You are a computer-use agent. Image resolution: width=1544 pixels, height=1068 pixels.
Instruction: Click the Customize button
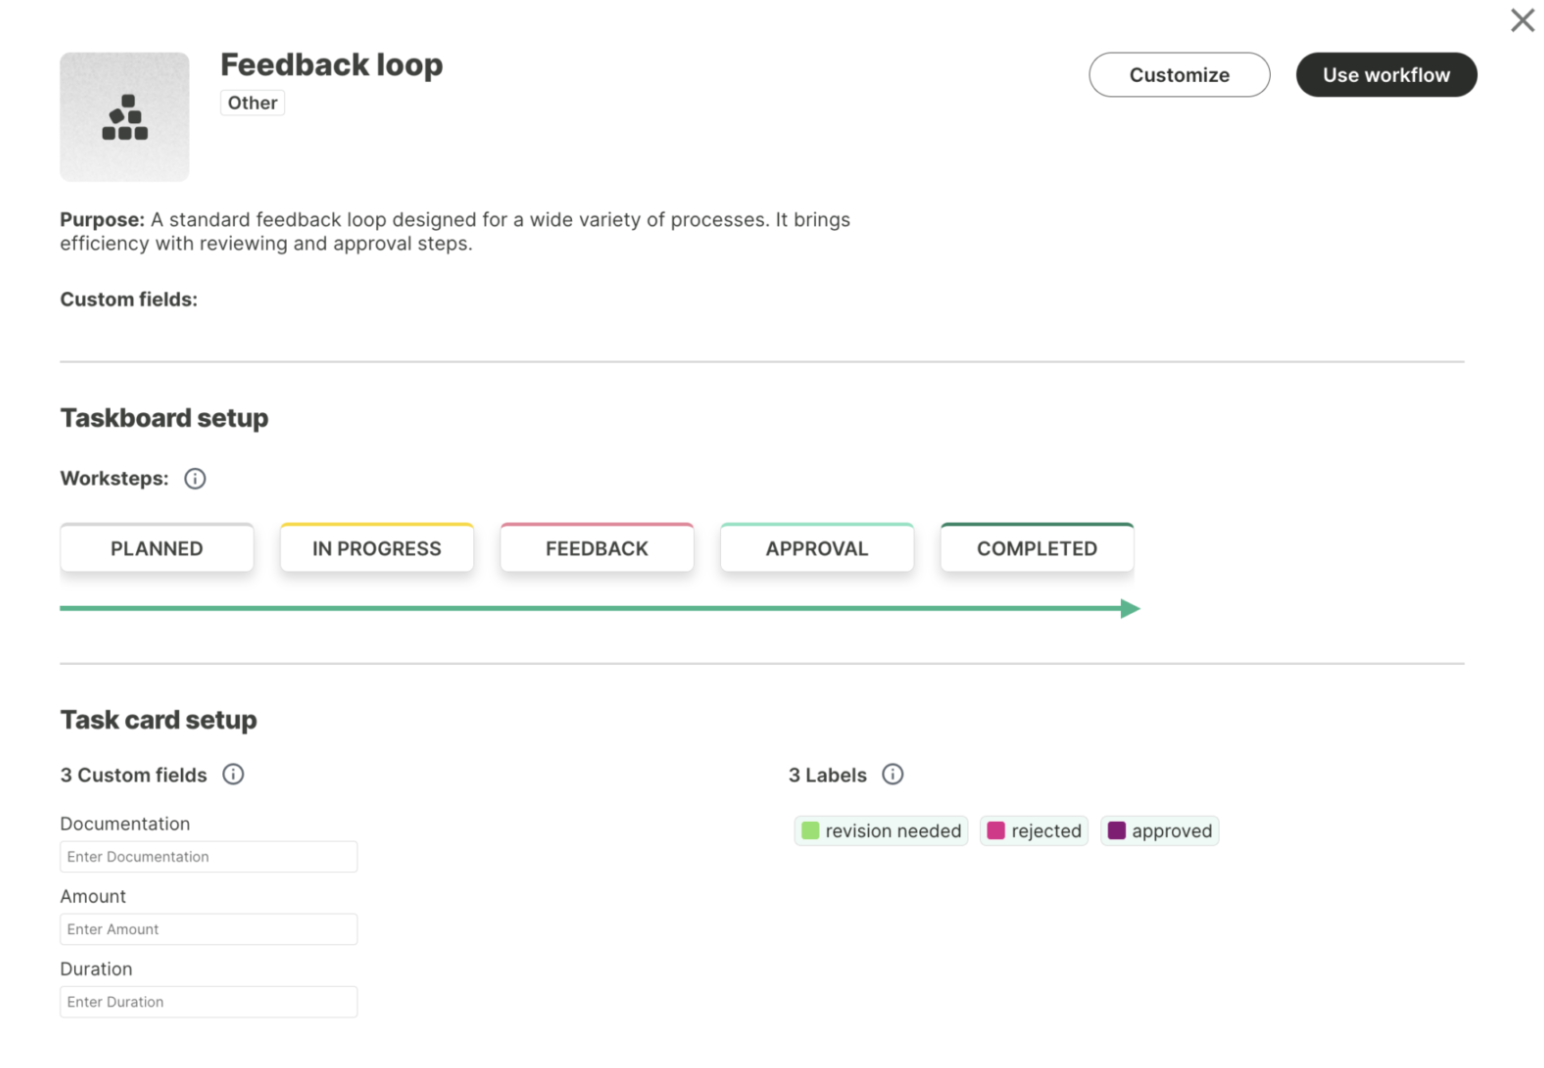pos(1178,75)
